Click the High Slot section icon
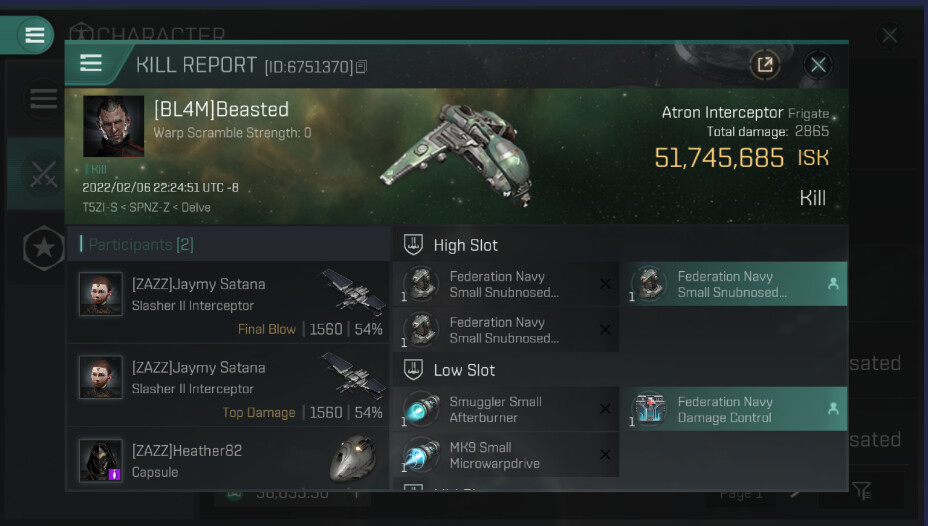This screenshot has width=928, height=526. pyautogui.click(x=413, y=245)
